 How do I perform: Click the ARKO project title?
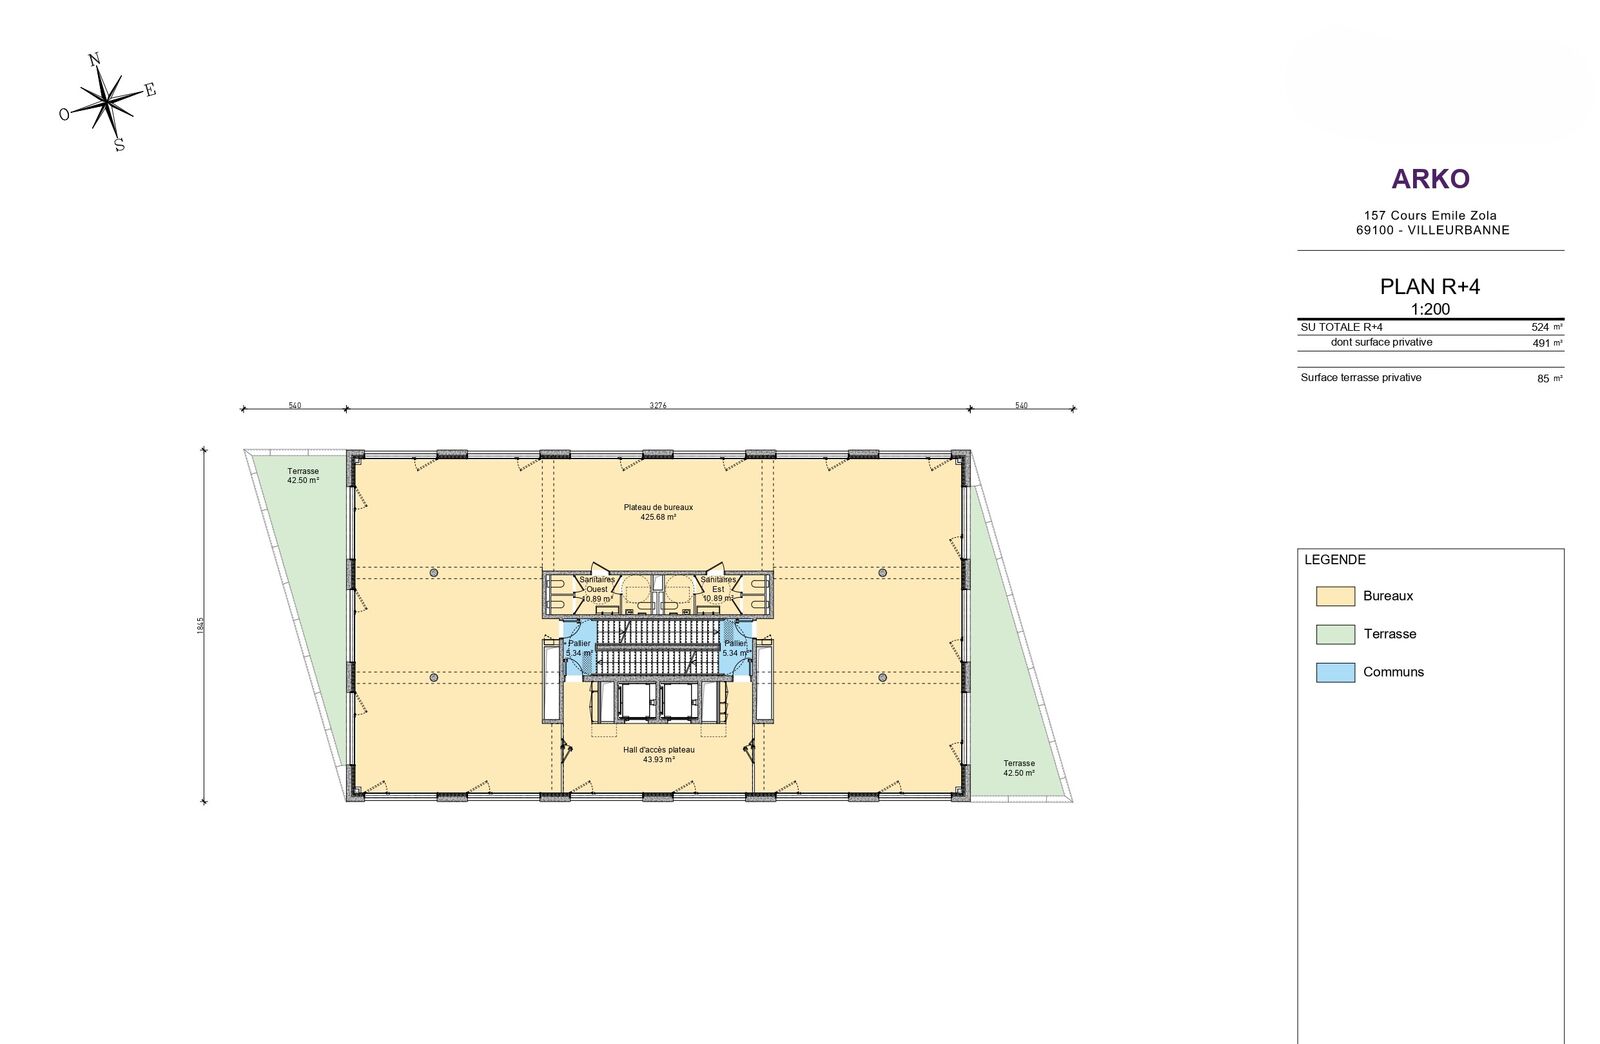pos(1430,179)
